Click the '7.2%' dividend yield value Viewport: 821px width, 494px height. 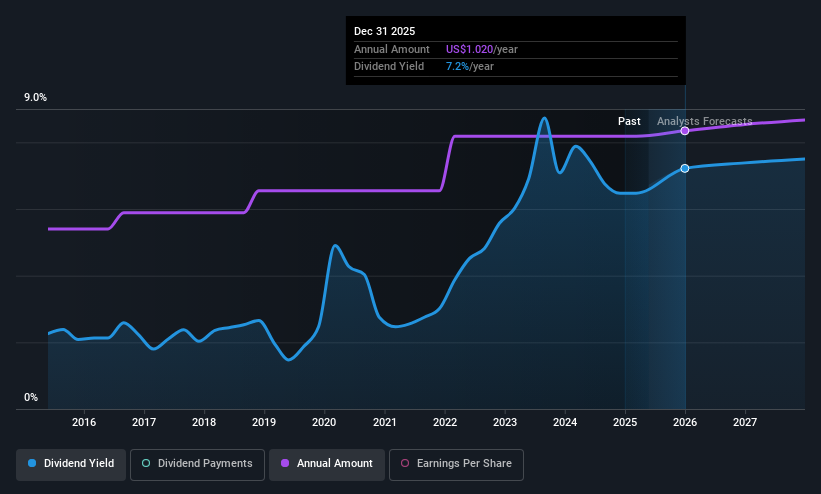tap(457, 67)
